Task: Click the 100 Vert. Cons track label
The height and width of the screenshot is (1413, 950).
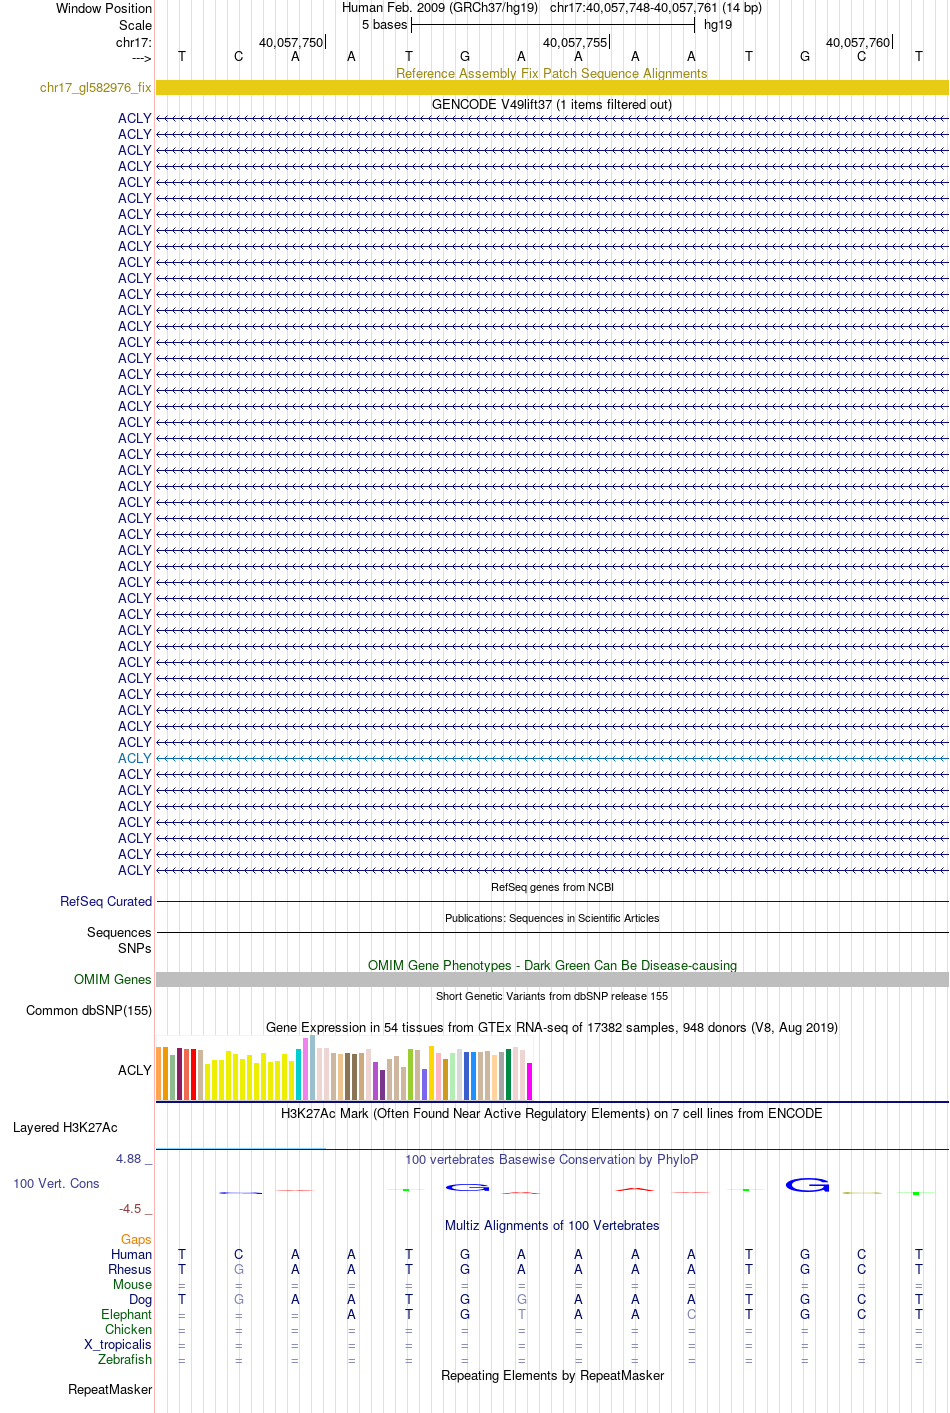Action: [56, 1183]
